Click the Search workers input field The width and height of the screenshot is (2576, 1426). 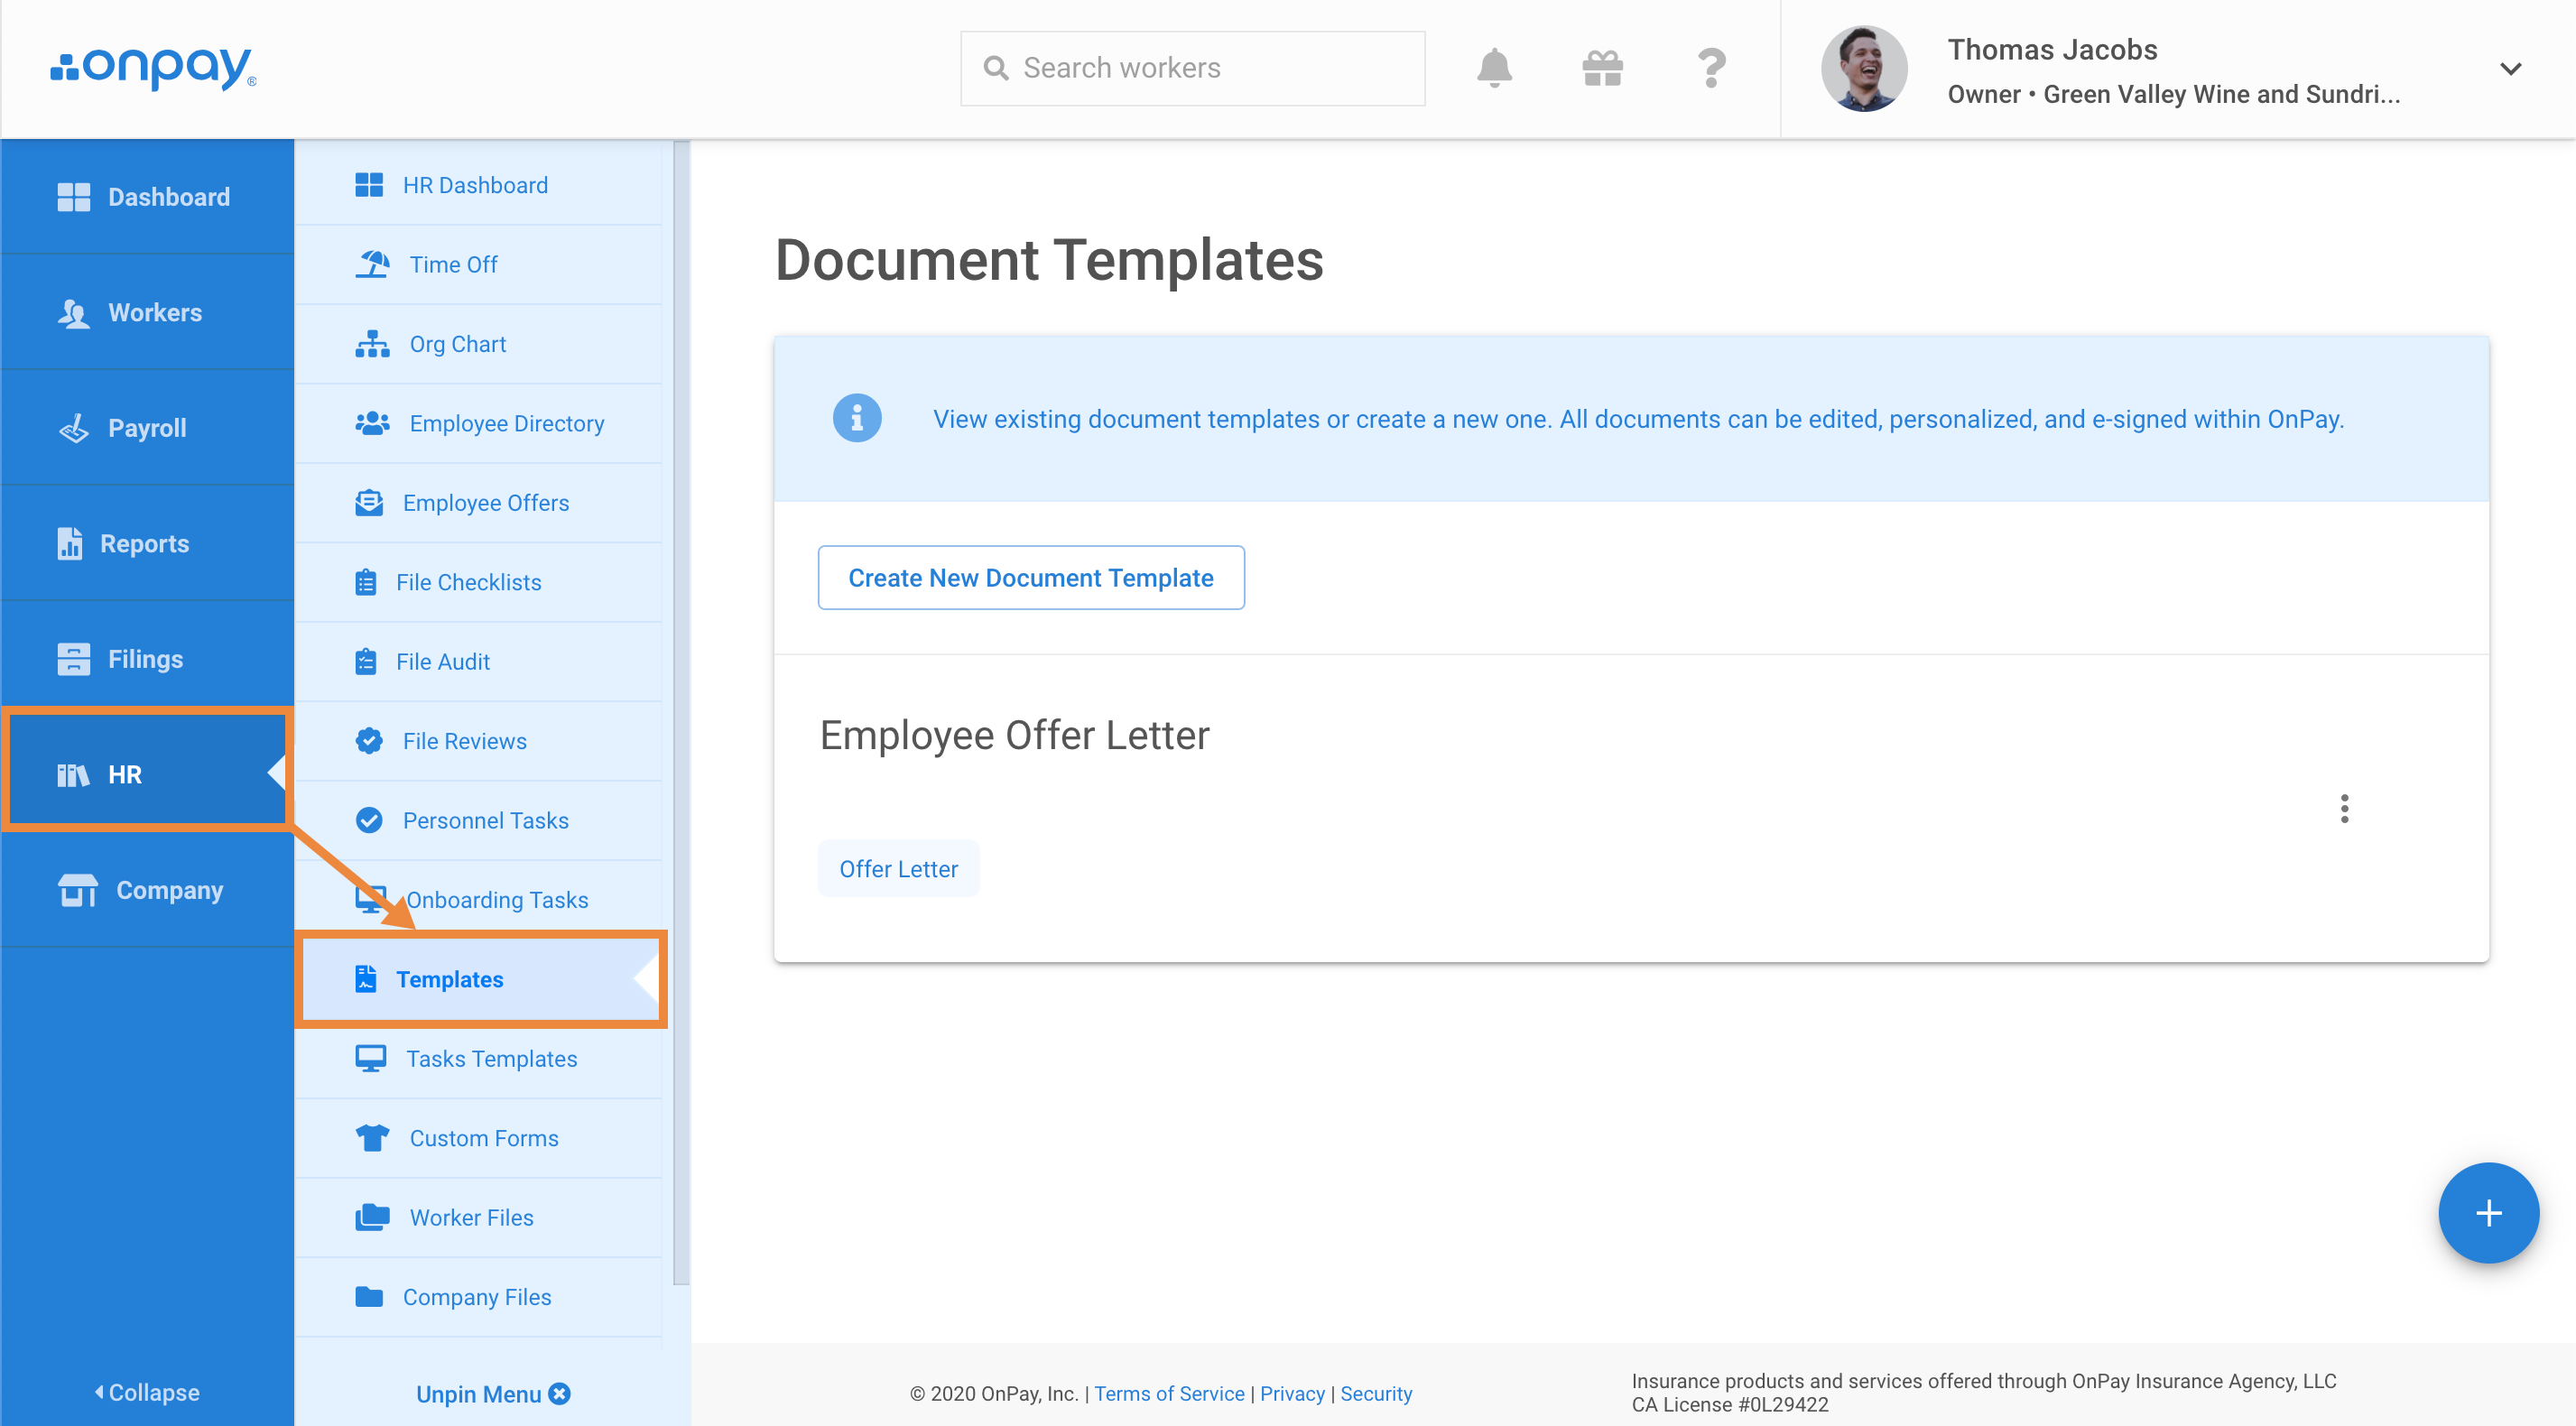[1193, 68]
